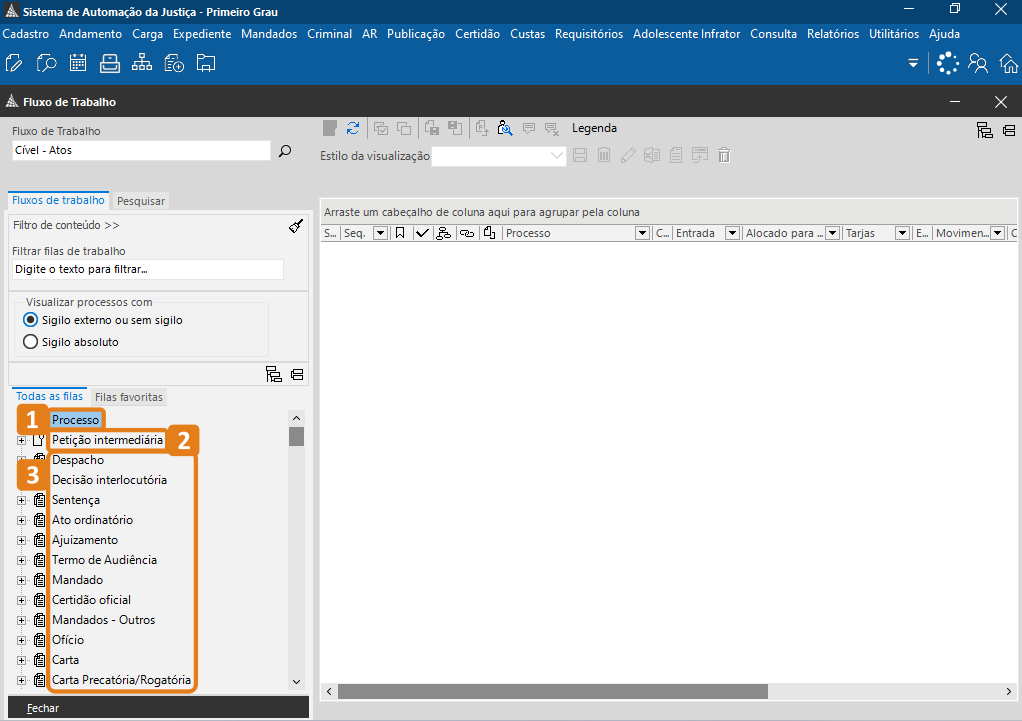Click the Legenda button

pyautogui.click(x=594, y=128)
